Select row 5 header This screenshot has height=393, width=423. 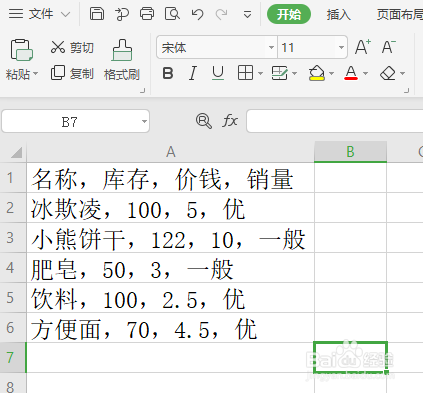(13, 297)
